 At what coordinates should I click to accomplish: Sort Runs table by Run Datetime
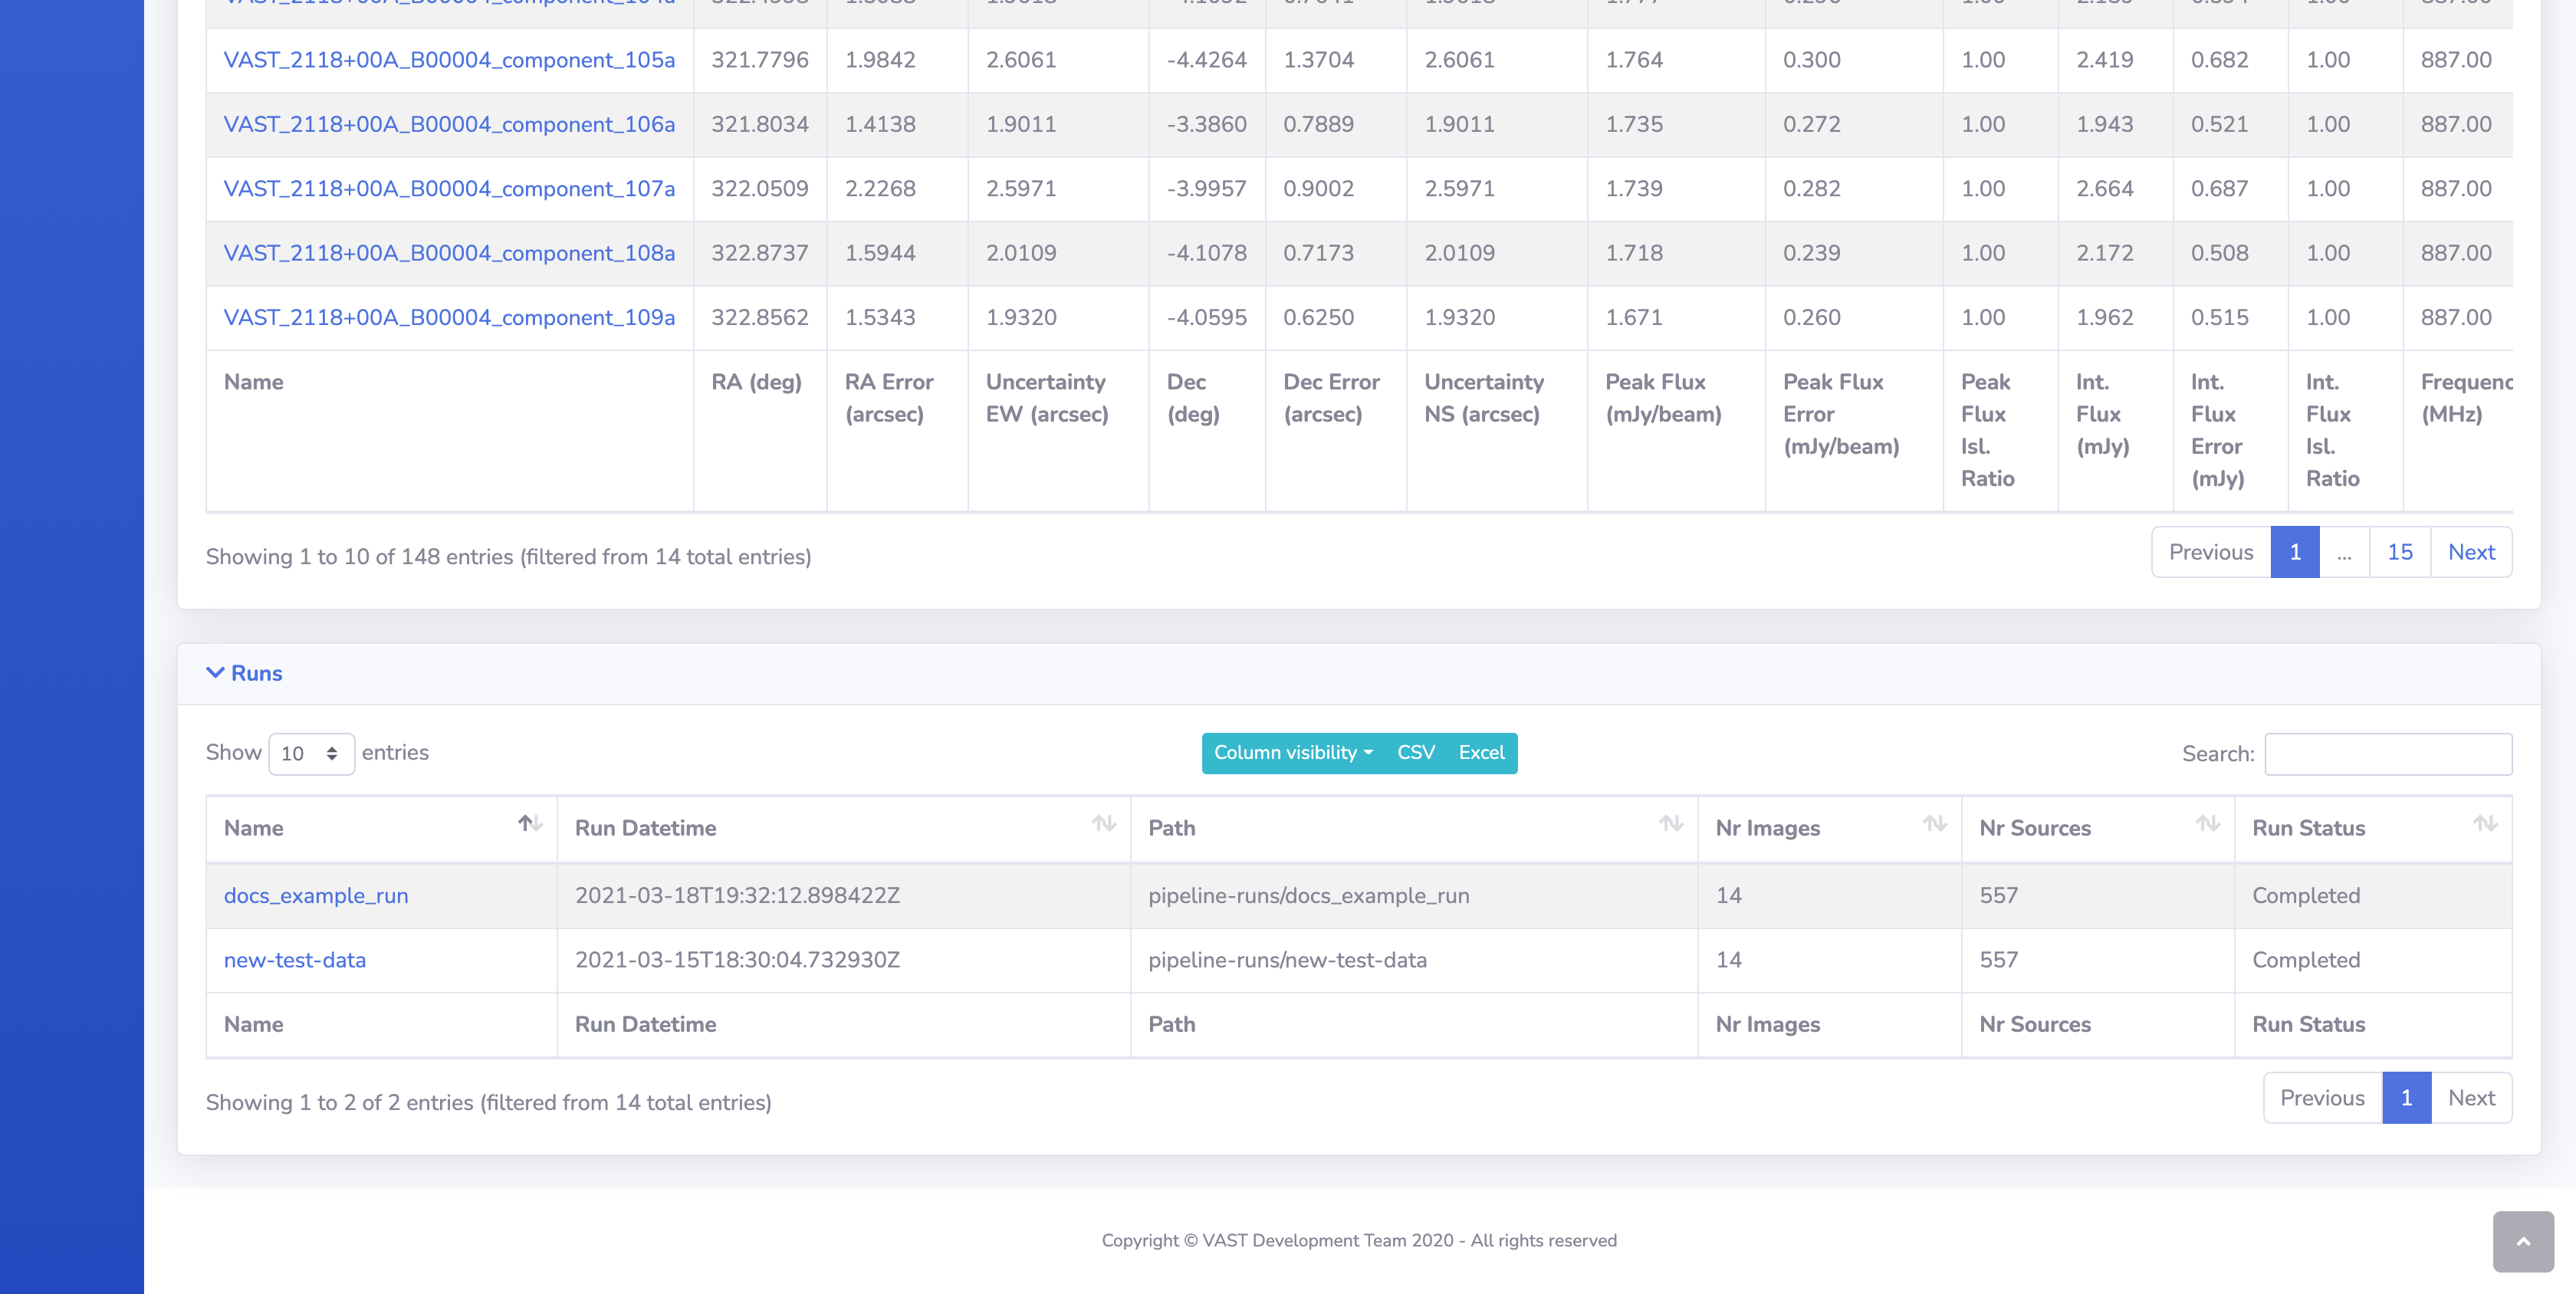click(843, 828)
